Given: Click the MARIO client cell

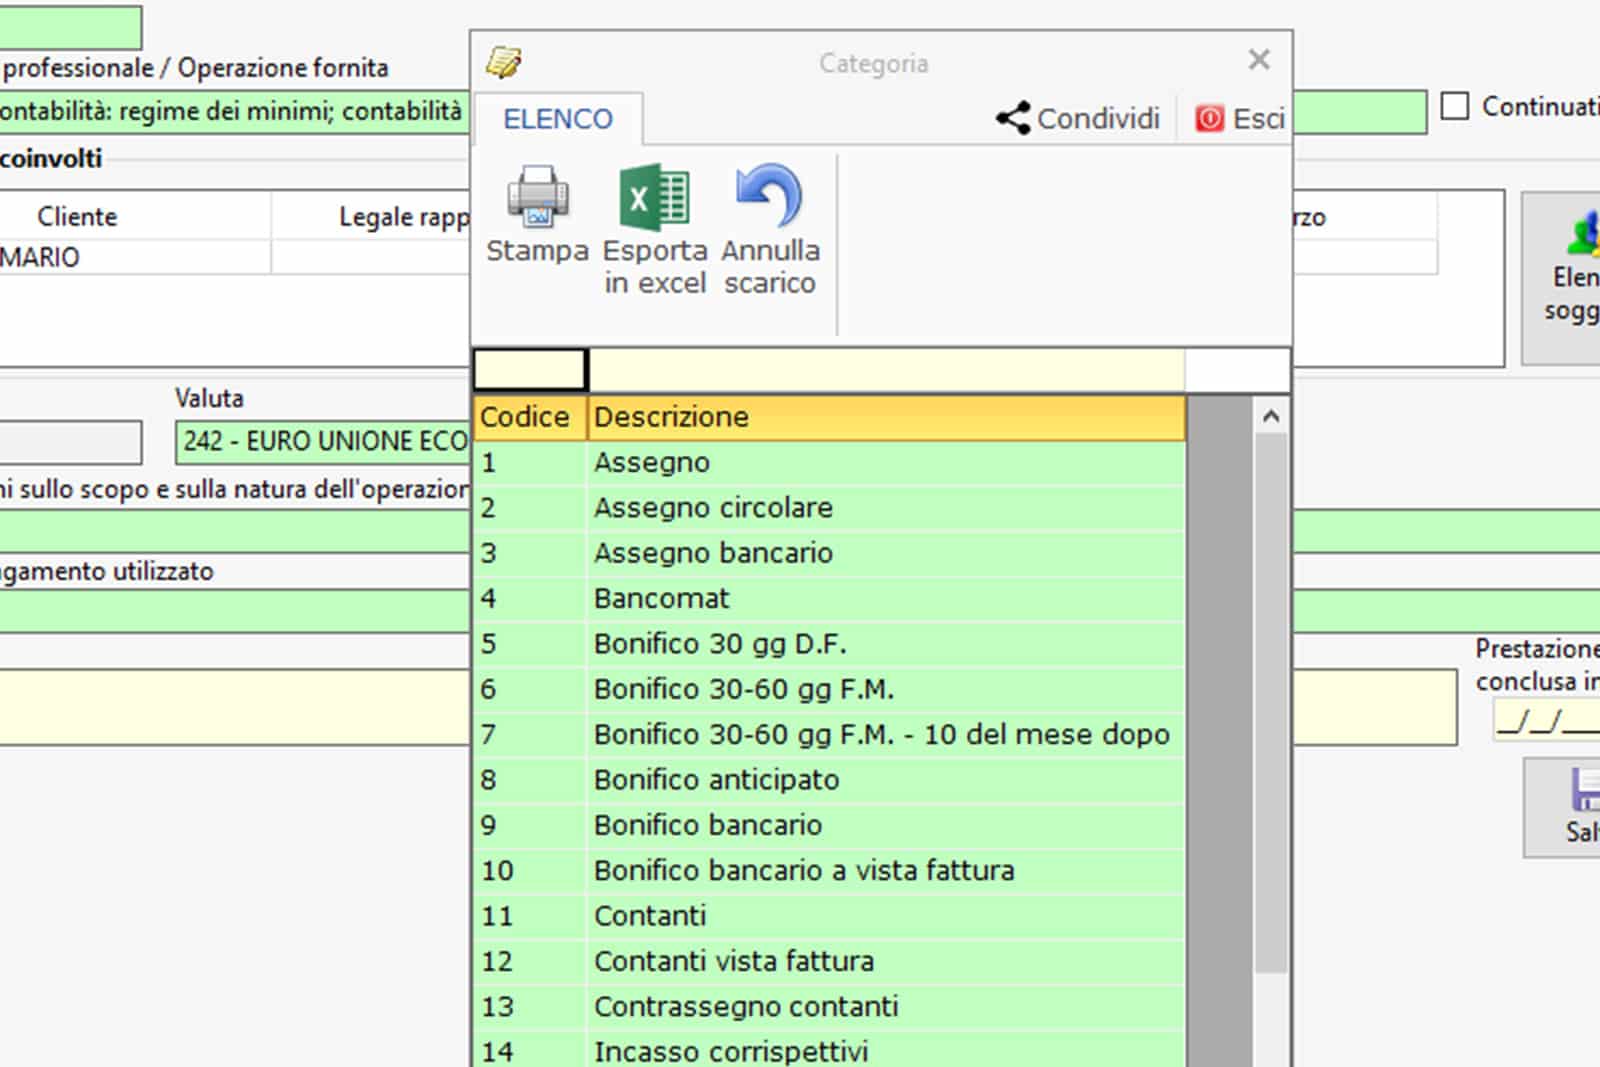Looking at the screenshot, I should tap(134, 257).
